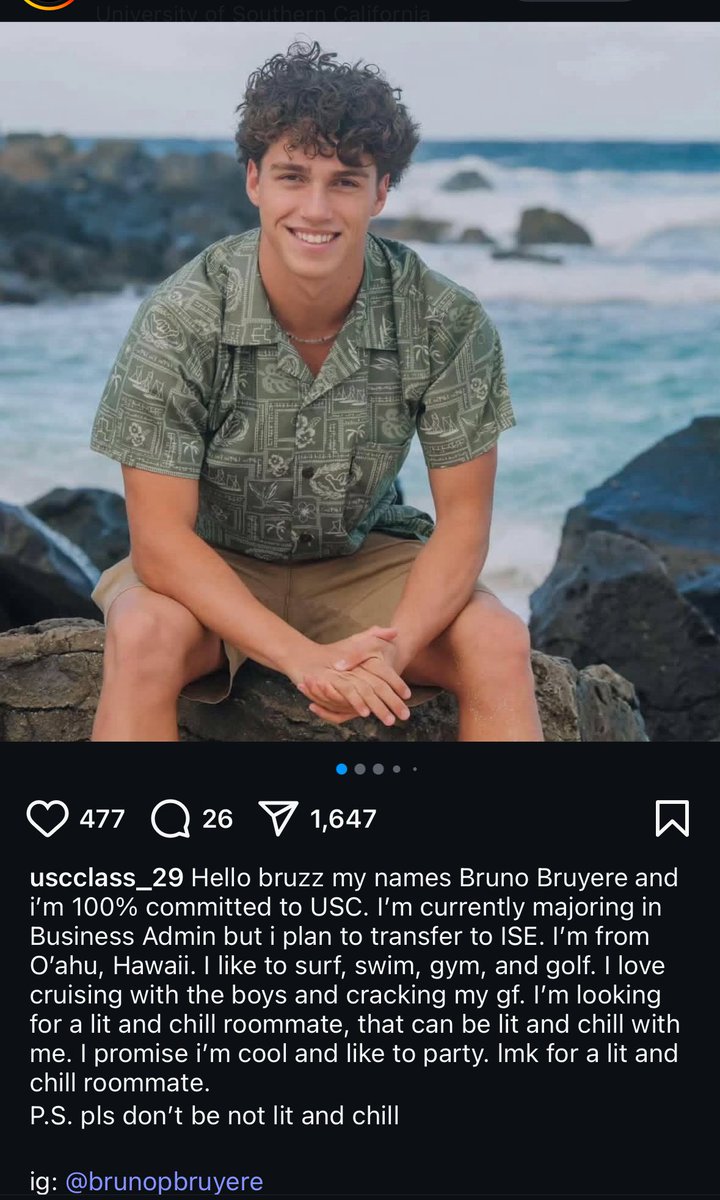Share the post using the paper plane icon
720x1200 pixels.
280,818
